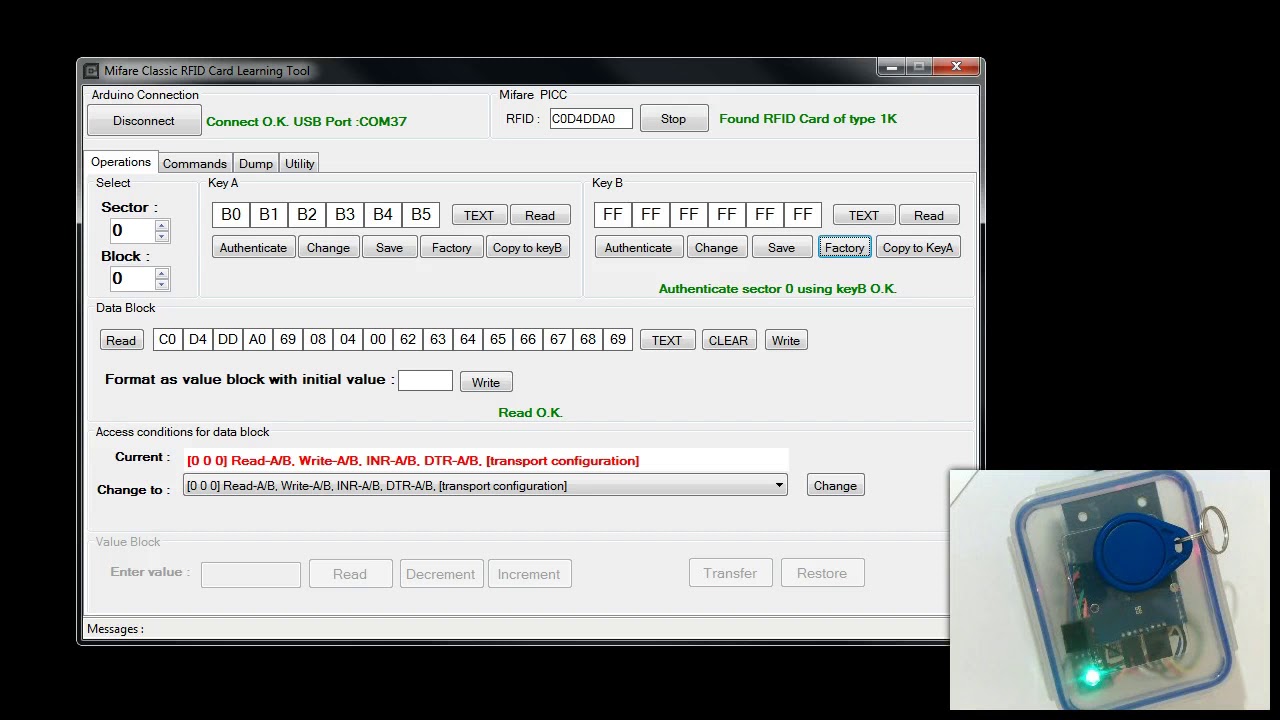The height and width of the screenshot is (720, 1280).
Task: Read the data block
Action: pyautogui.click(x=121, y=341)
